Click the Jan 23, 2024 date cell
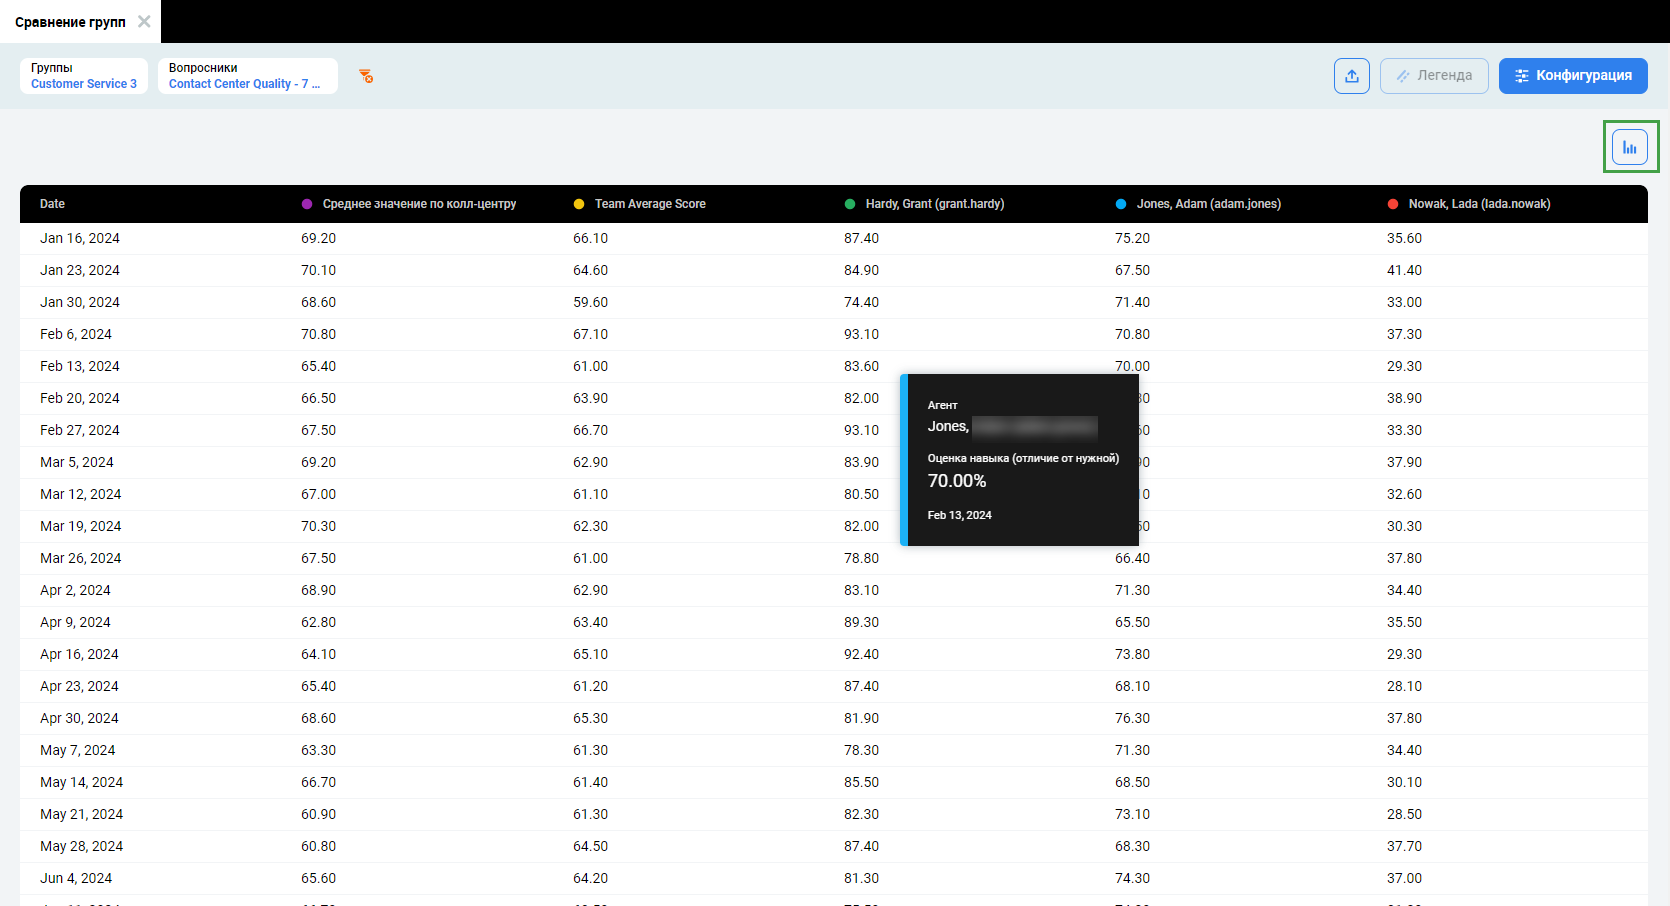 point(80,270)
